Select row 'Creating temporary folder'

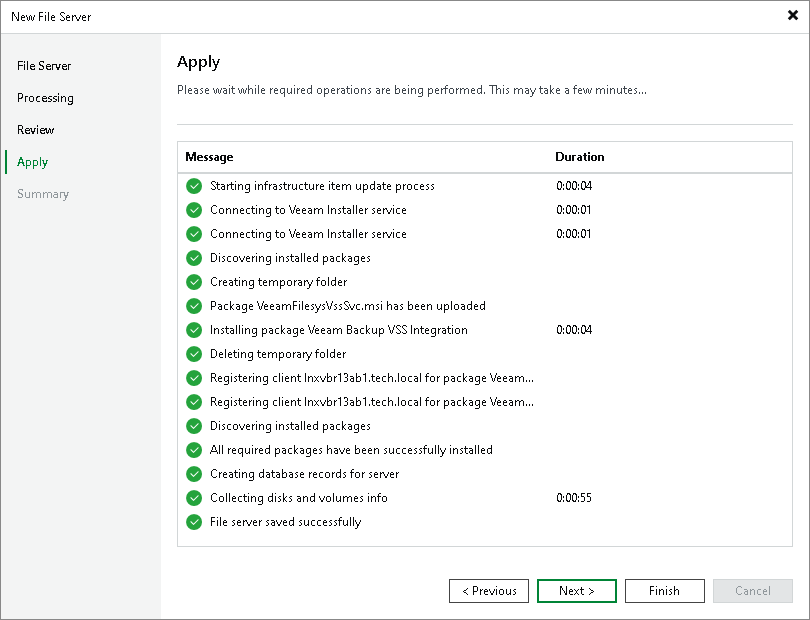(485, 282)
